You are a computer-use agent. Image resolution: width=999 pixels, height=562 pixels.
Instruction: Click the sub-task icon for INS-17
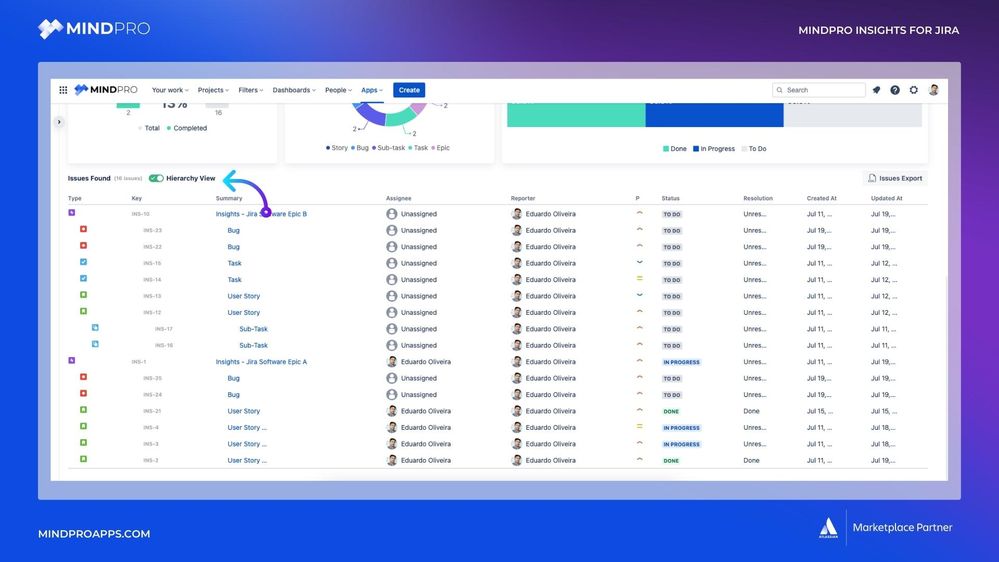tap(95, 328)
